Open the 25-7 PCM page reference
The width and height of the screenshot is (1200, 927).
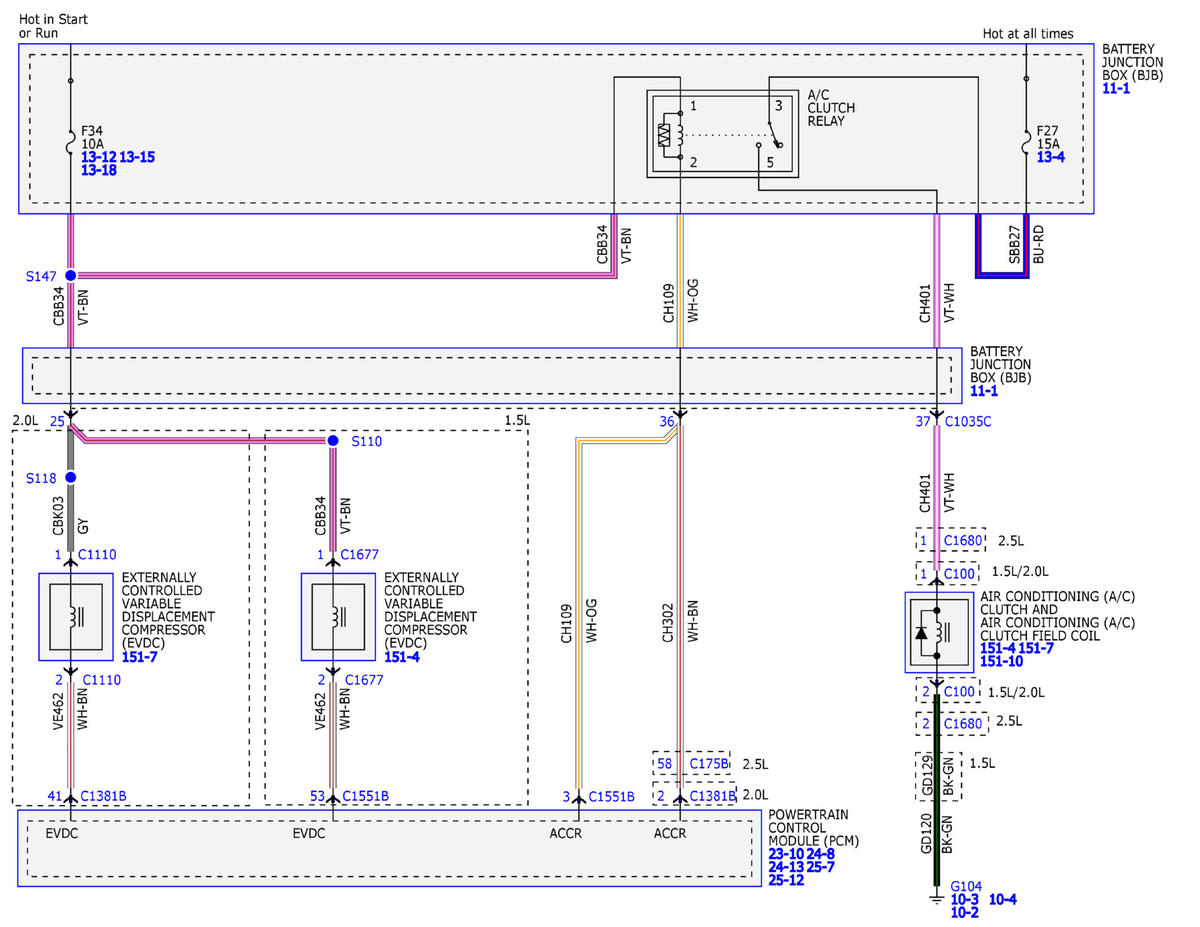pos(821,867)
